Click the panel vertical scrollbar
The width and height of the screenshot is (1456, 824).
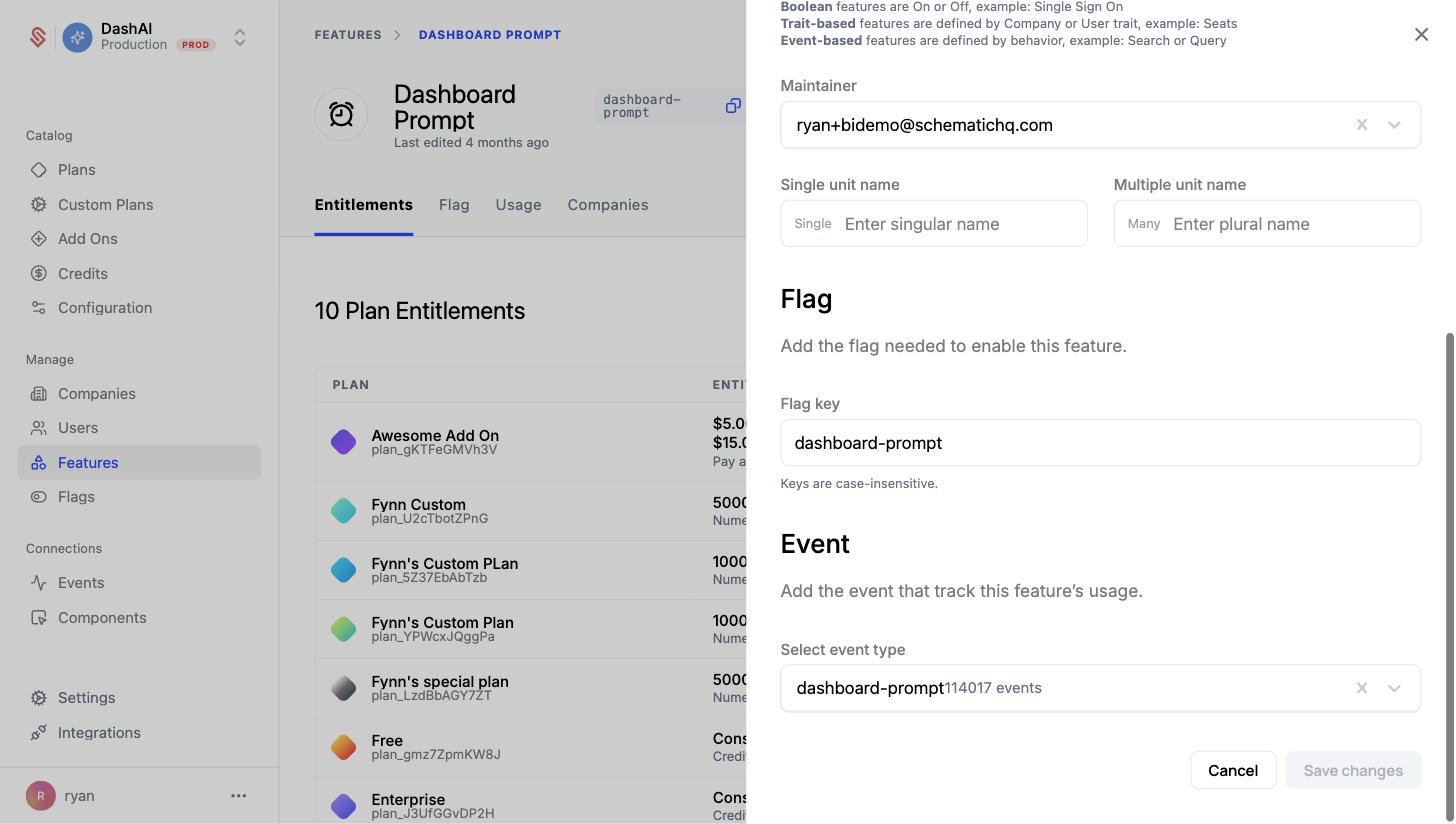pyautogui.click(x=1449, y=576)
